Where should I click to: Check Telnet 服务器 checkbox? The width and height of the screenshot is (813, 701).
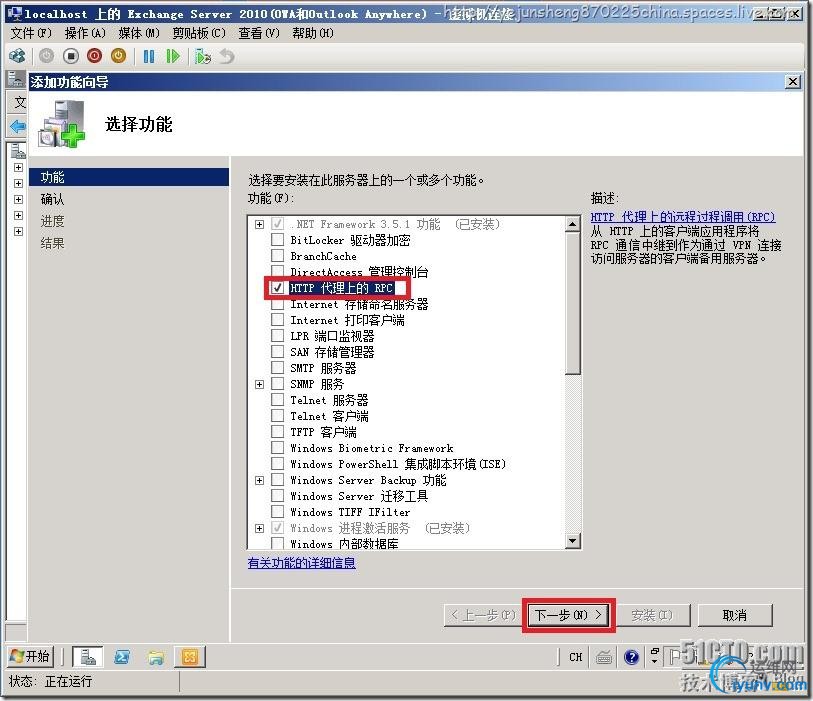[278, 400]
